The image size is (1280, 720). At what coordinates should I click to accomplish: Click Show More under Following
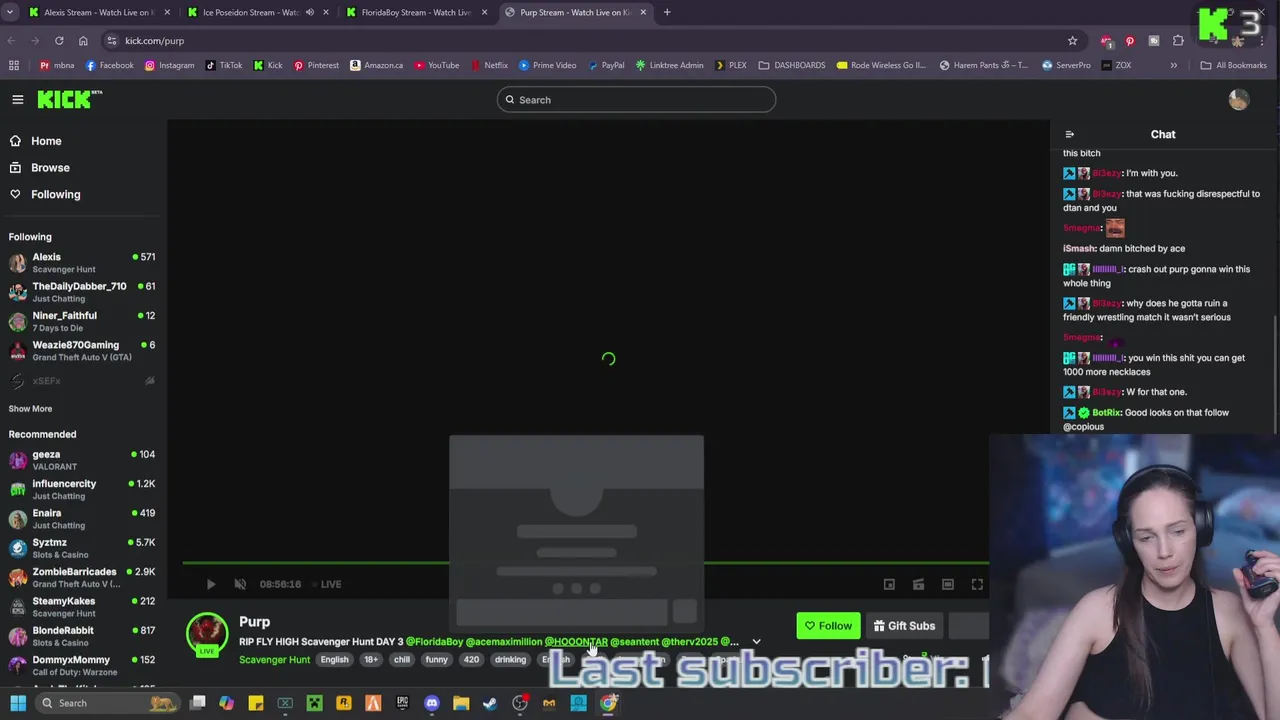coord(30,408)
